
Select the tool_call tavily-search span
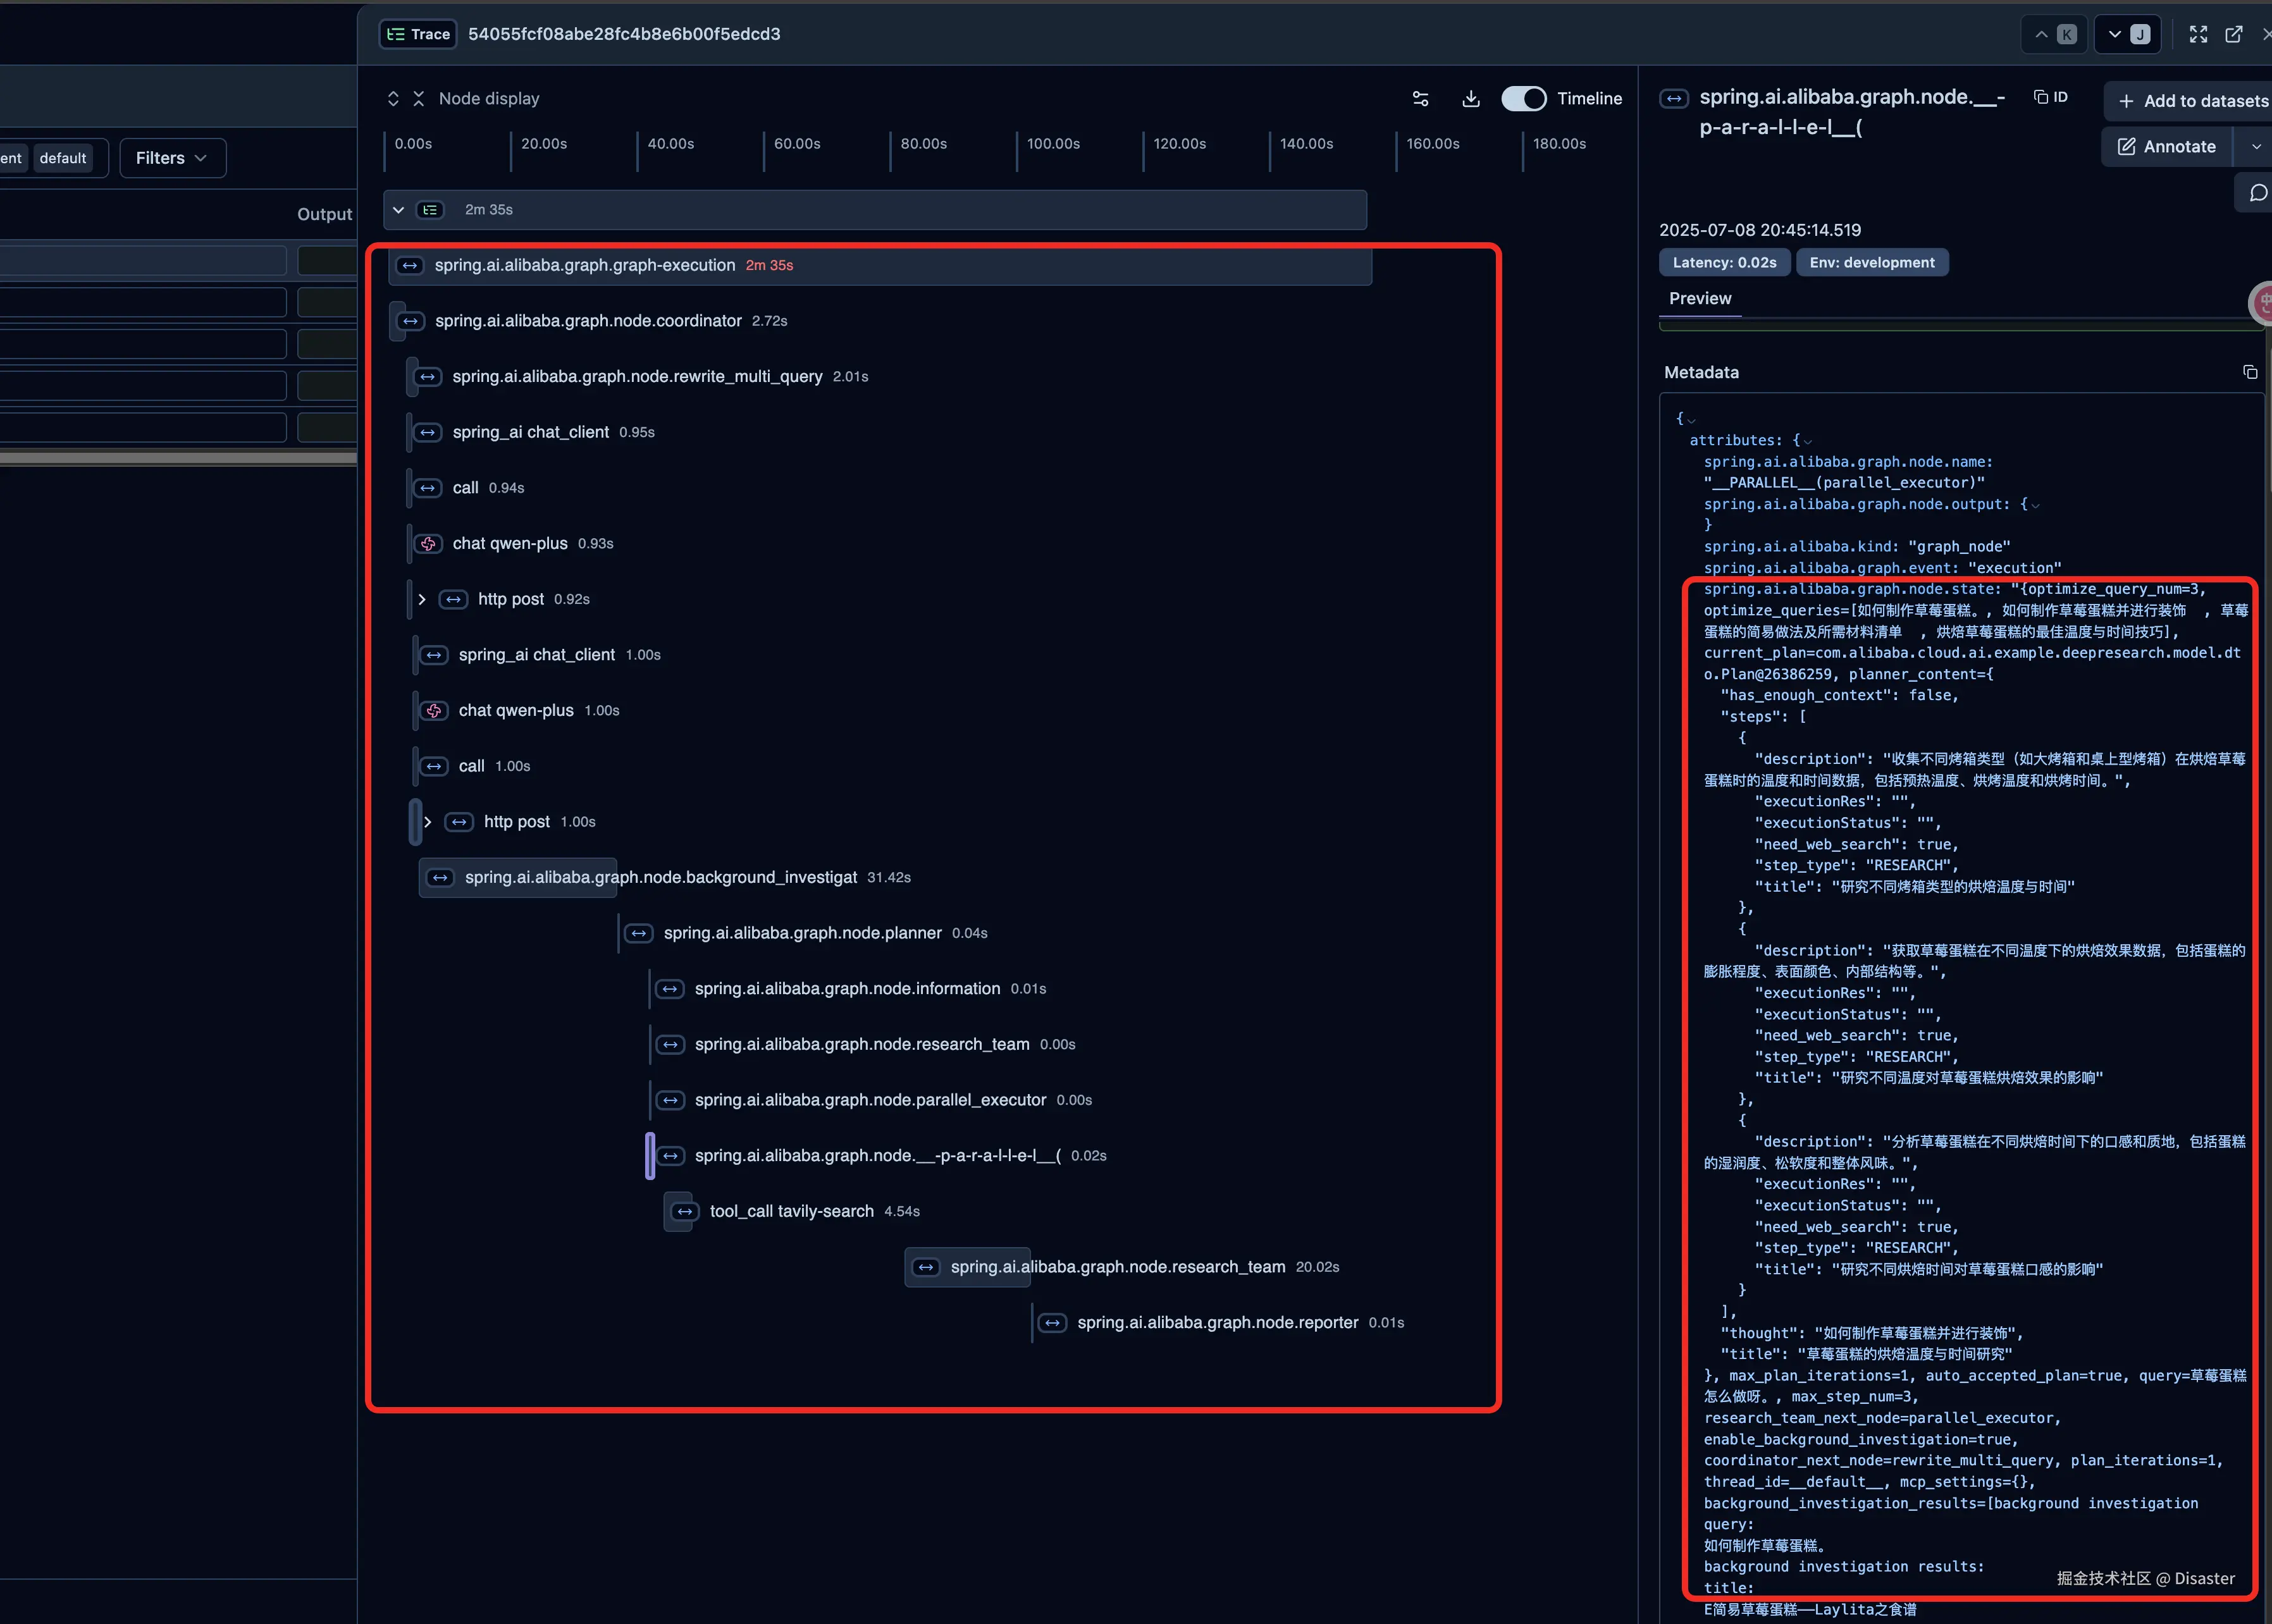[791, 1211]
